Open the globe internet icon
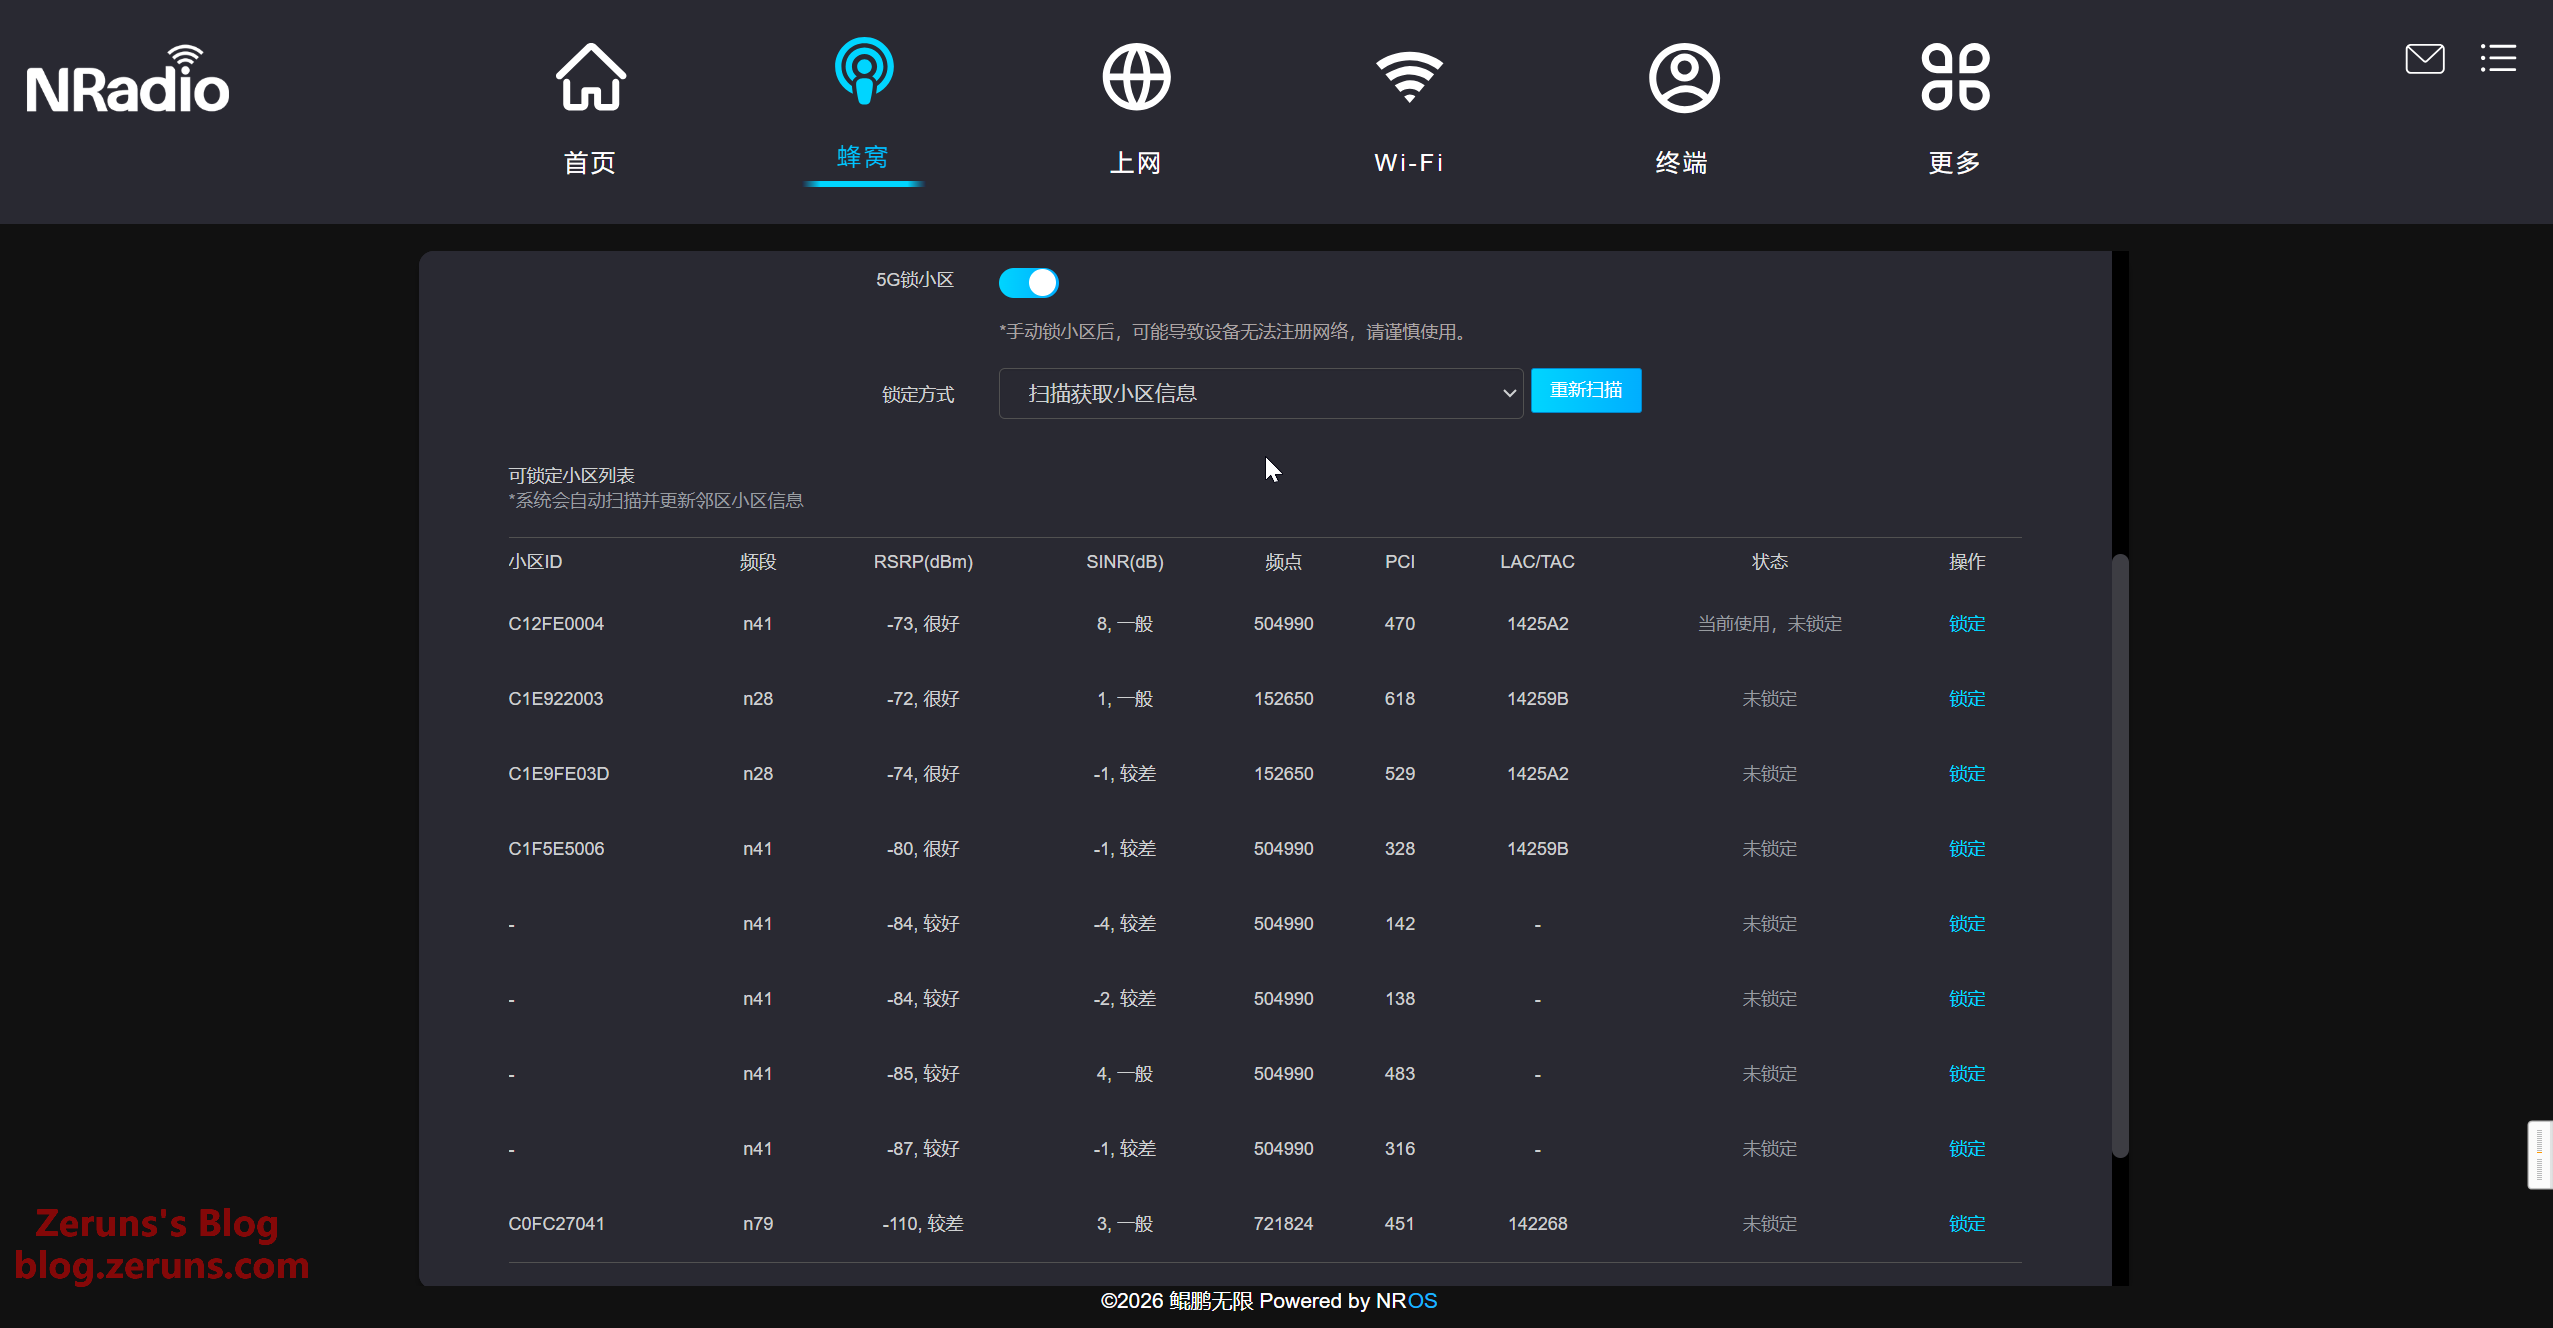 click(1136, 78)
